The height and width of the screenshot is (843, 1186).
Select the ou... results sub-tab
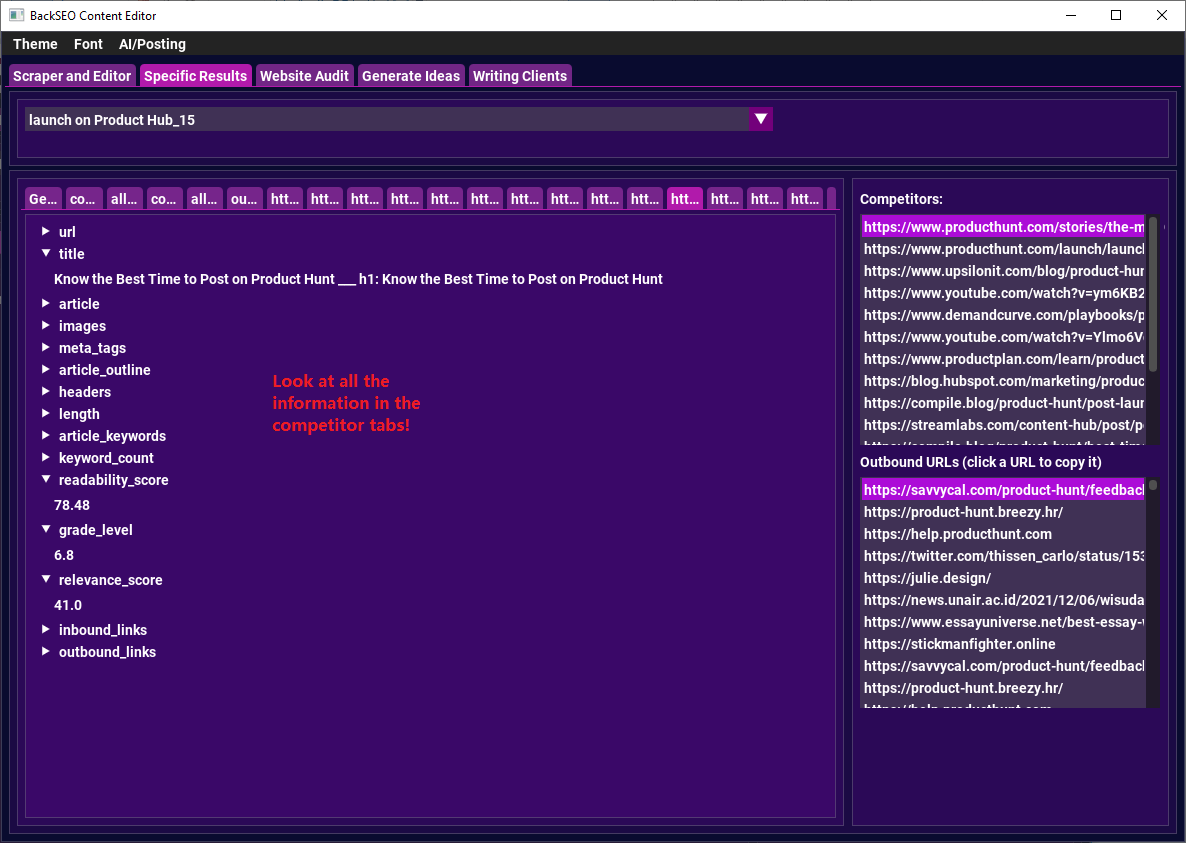pos(244,199)
